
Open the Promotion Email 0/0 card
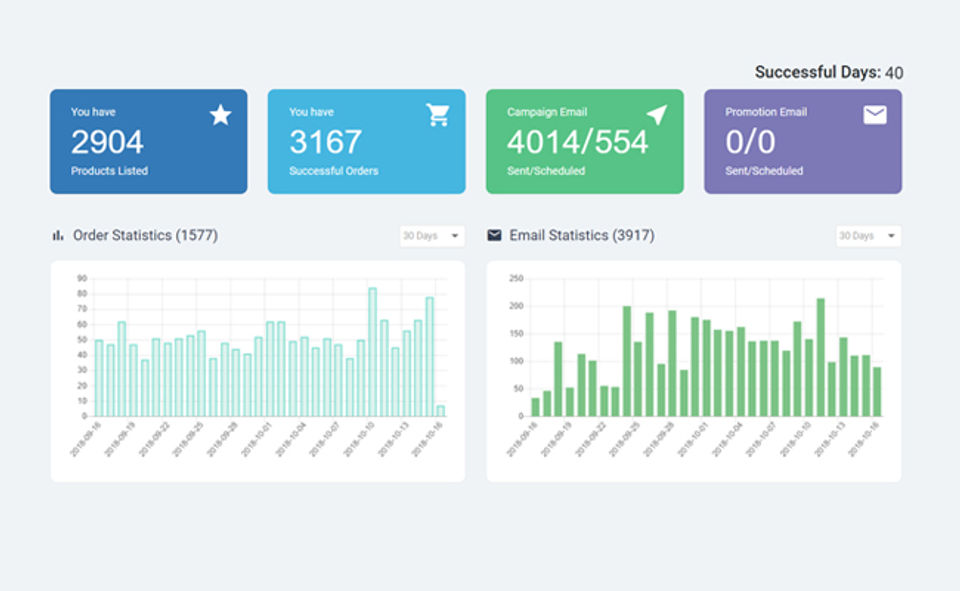coord(803,141)
